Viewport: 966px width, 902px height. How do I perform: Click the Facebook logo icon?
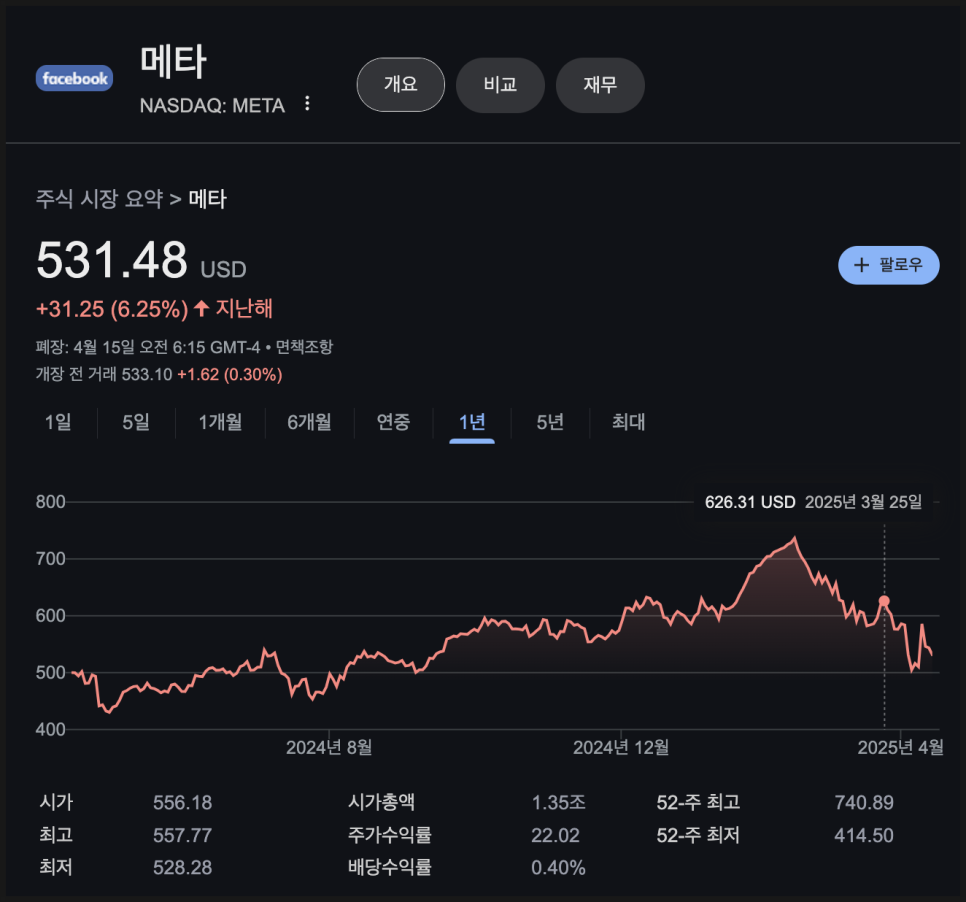point(74,78)
